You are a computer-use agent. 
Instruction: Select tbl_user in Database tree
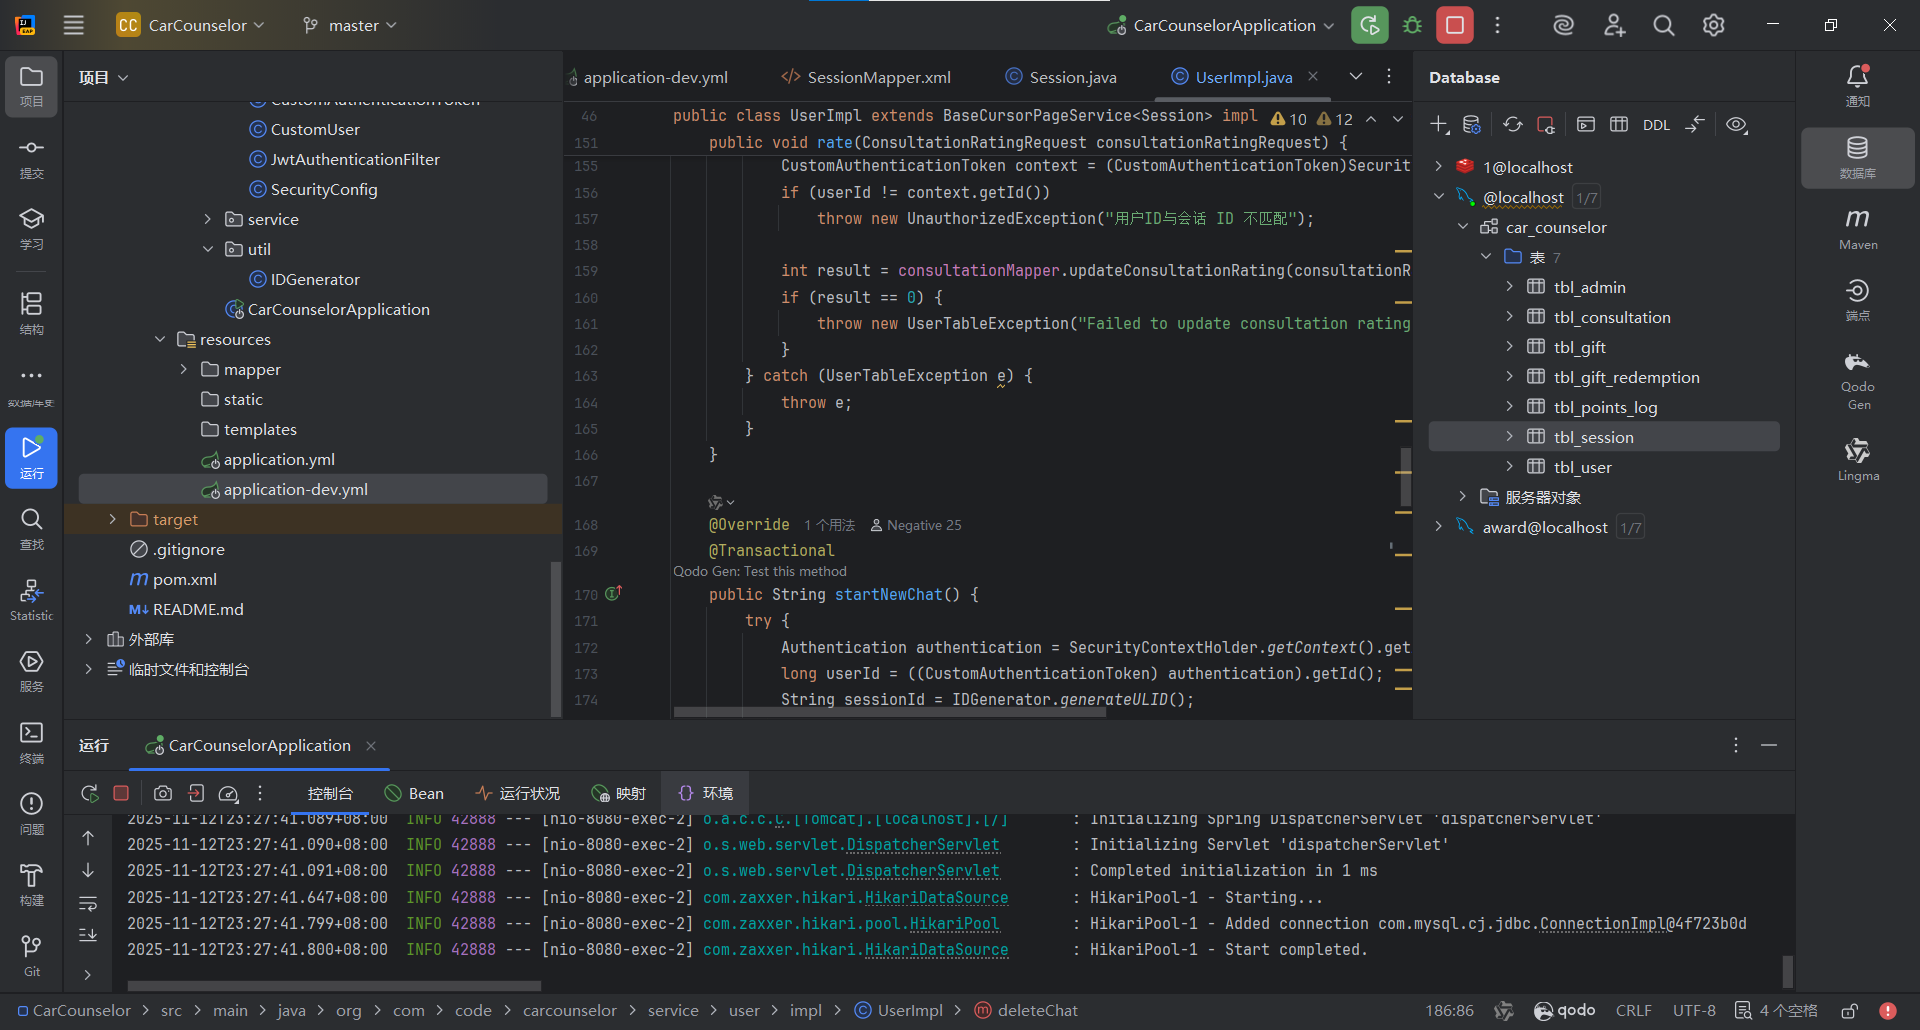click(1582, 467)
